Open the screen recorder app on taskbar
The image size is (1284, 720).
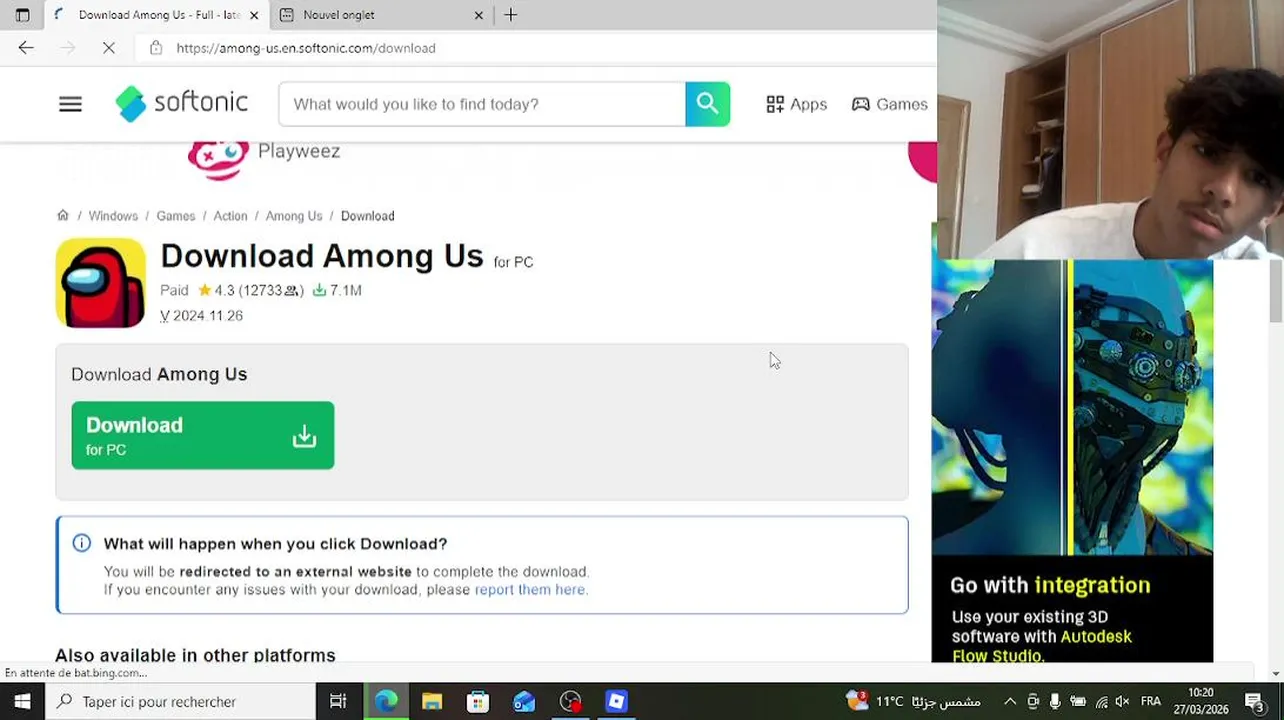point(570,702)
